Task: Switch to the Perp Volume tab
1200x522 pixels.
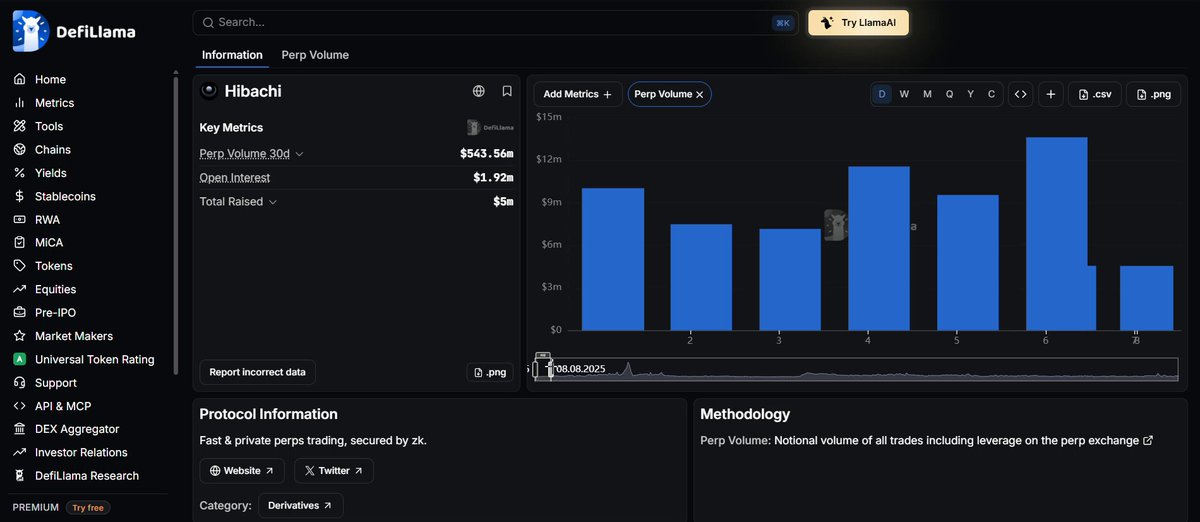Action: [315, 55]
